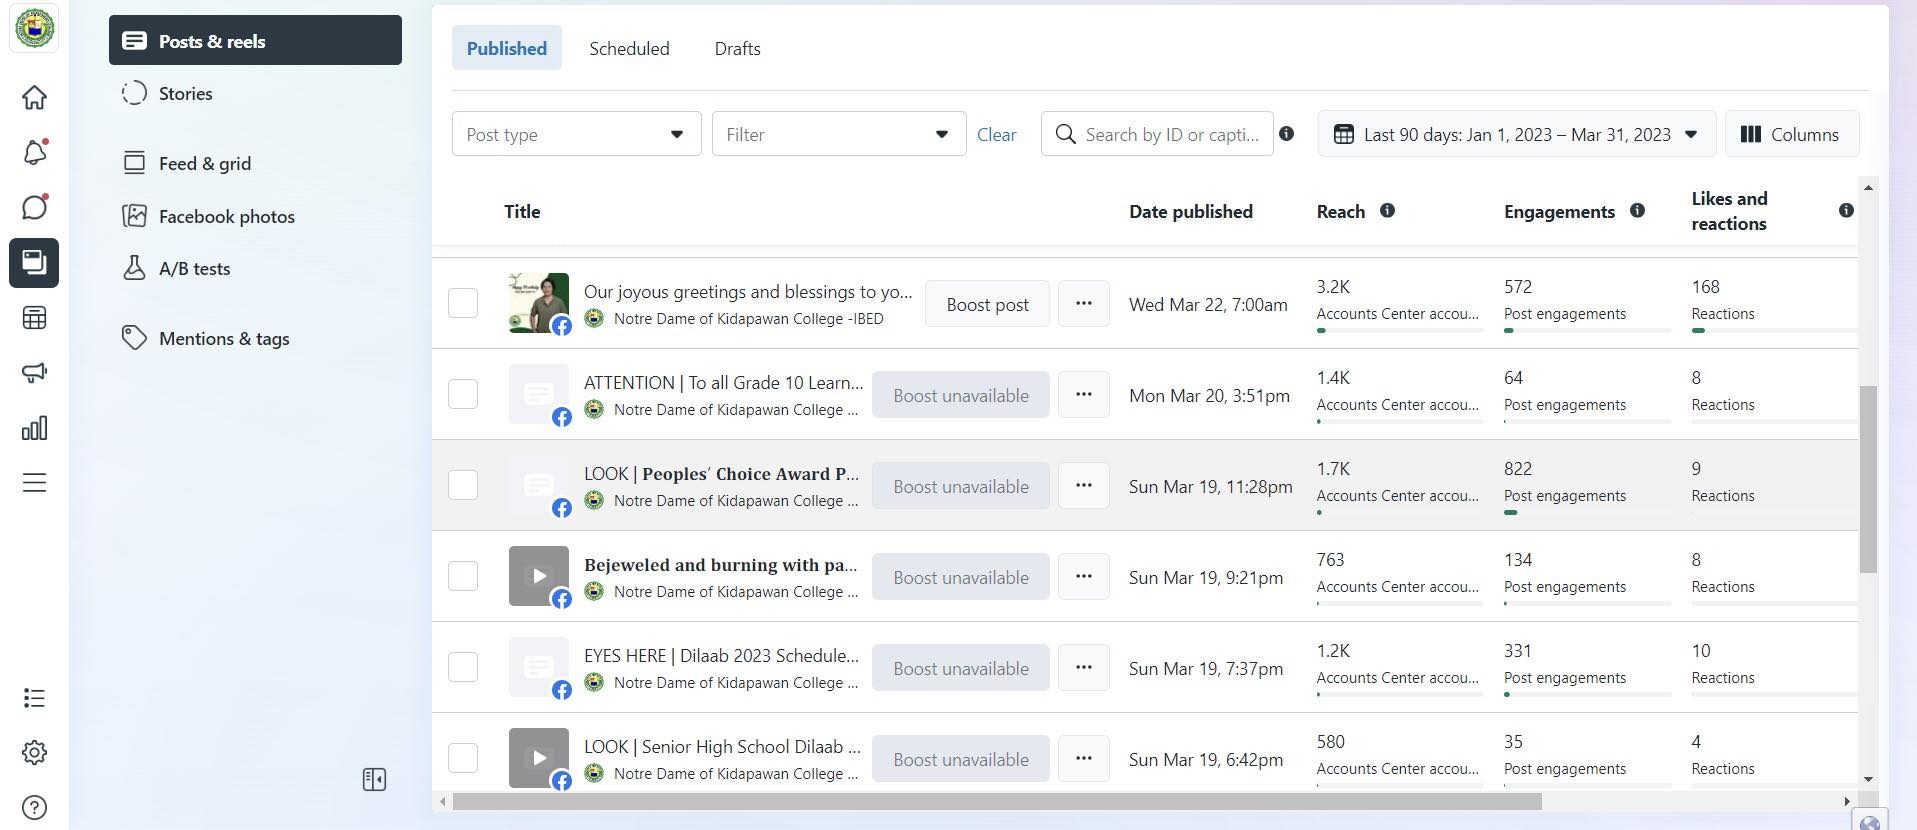Open the Insights bar chart icon
This screenshot has height=830, width=1917.
pos(34,428)
